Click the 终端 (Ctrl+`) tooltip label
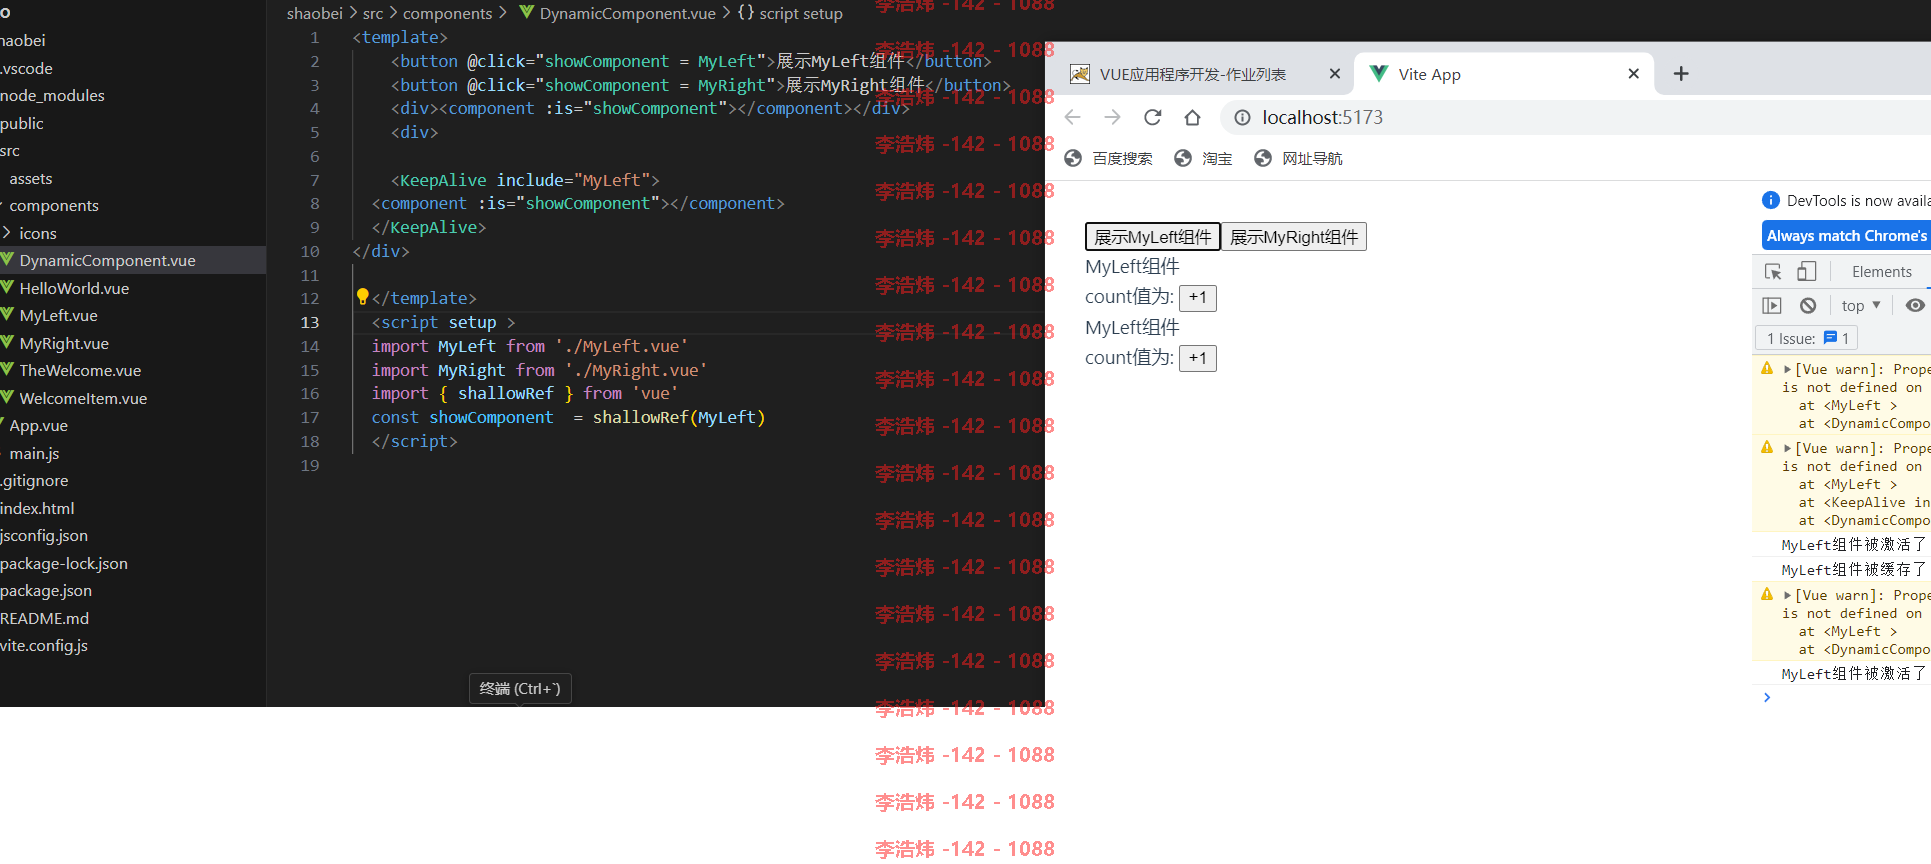This screenshot has width=1931, height=864. (x=520, y=688)
